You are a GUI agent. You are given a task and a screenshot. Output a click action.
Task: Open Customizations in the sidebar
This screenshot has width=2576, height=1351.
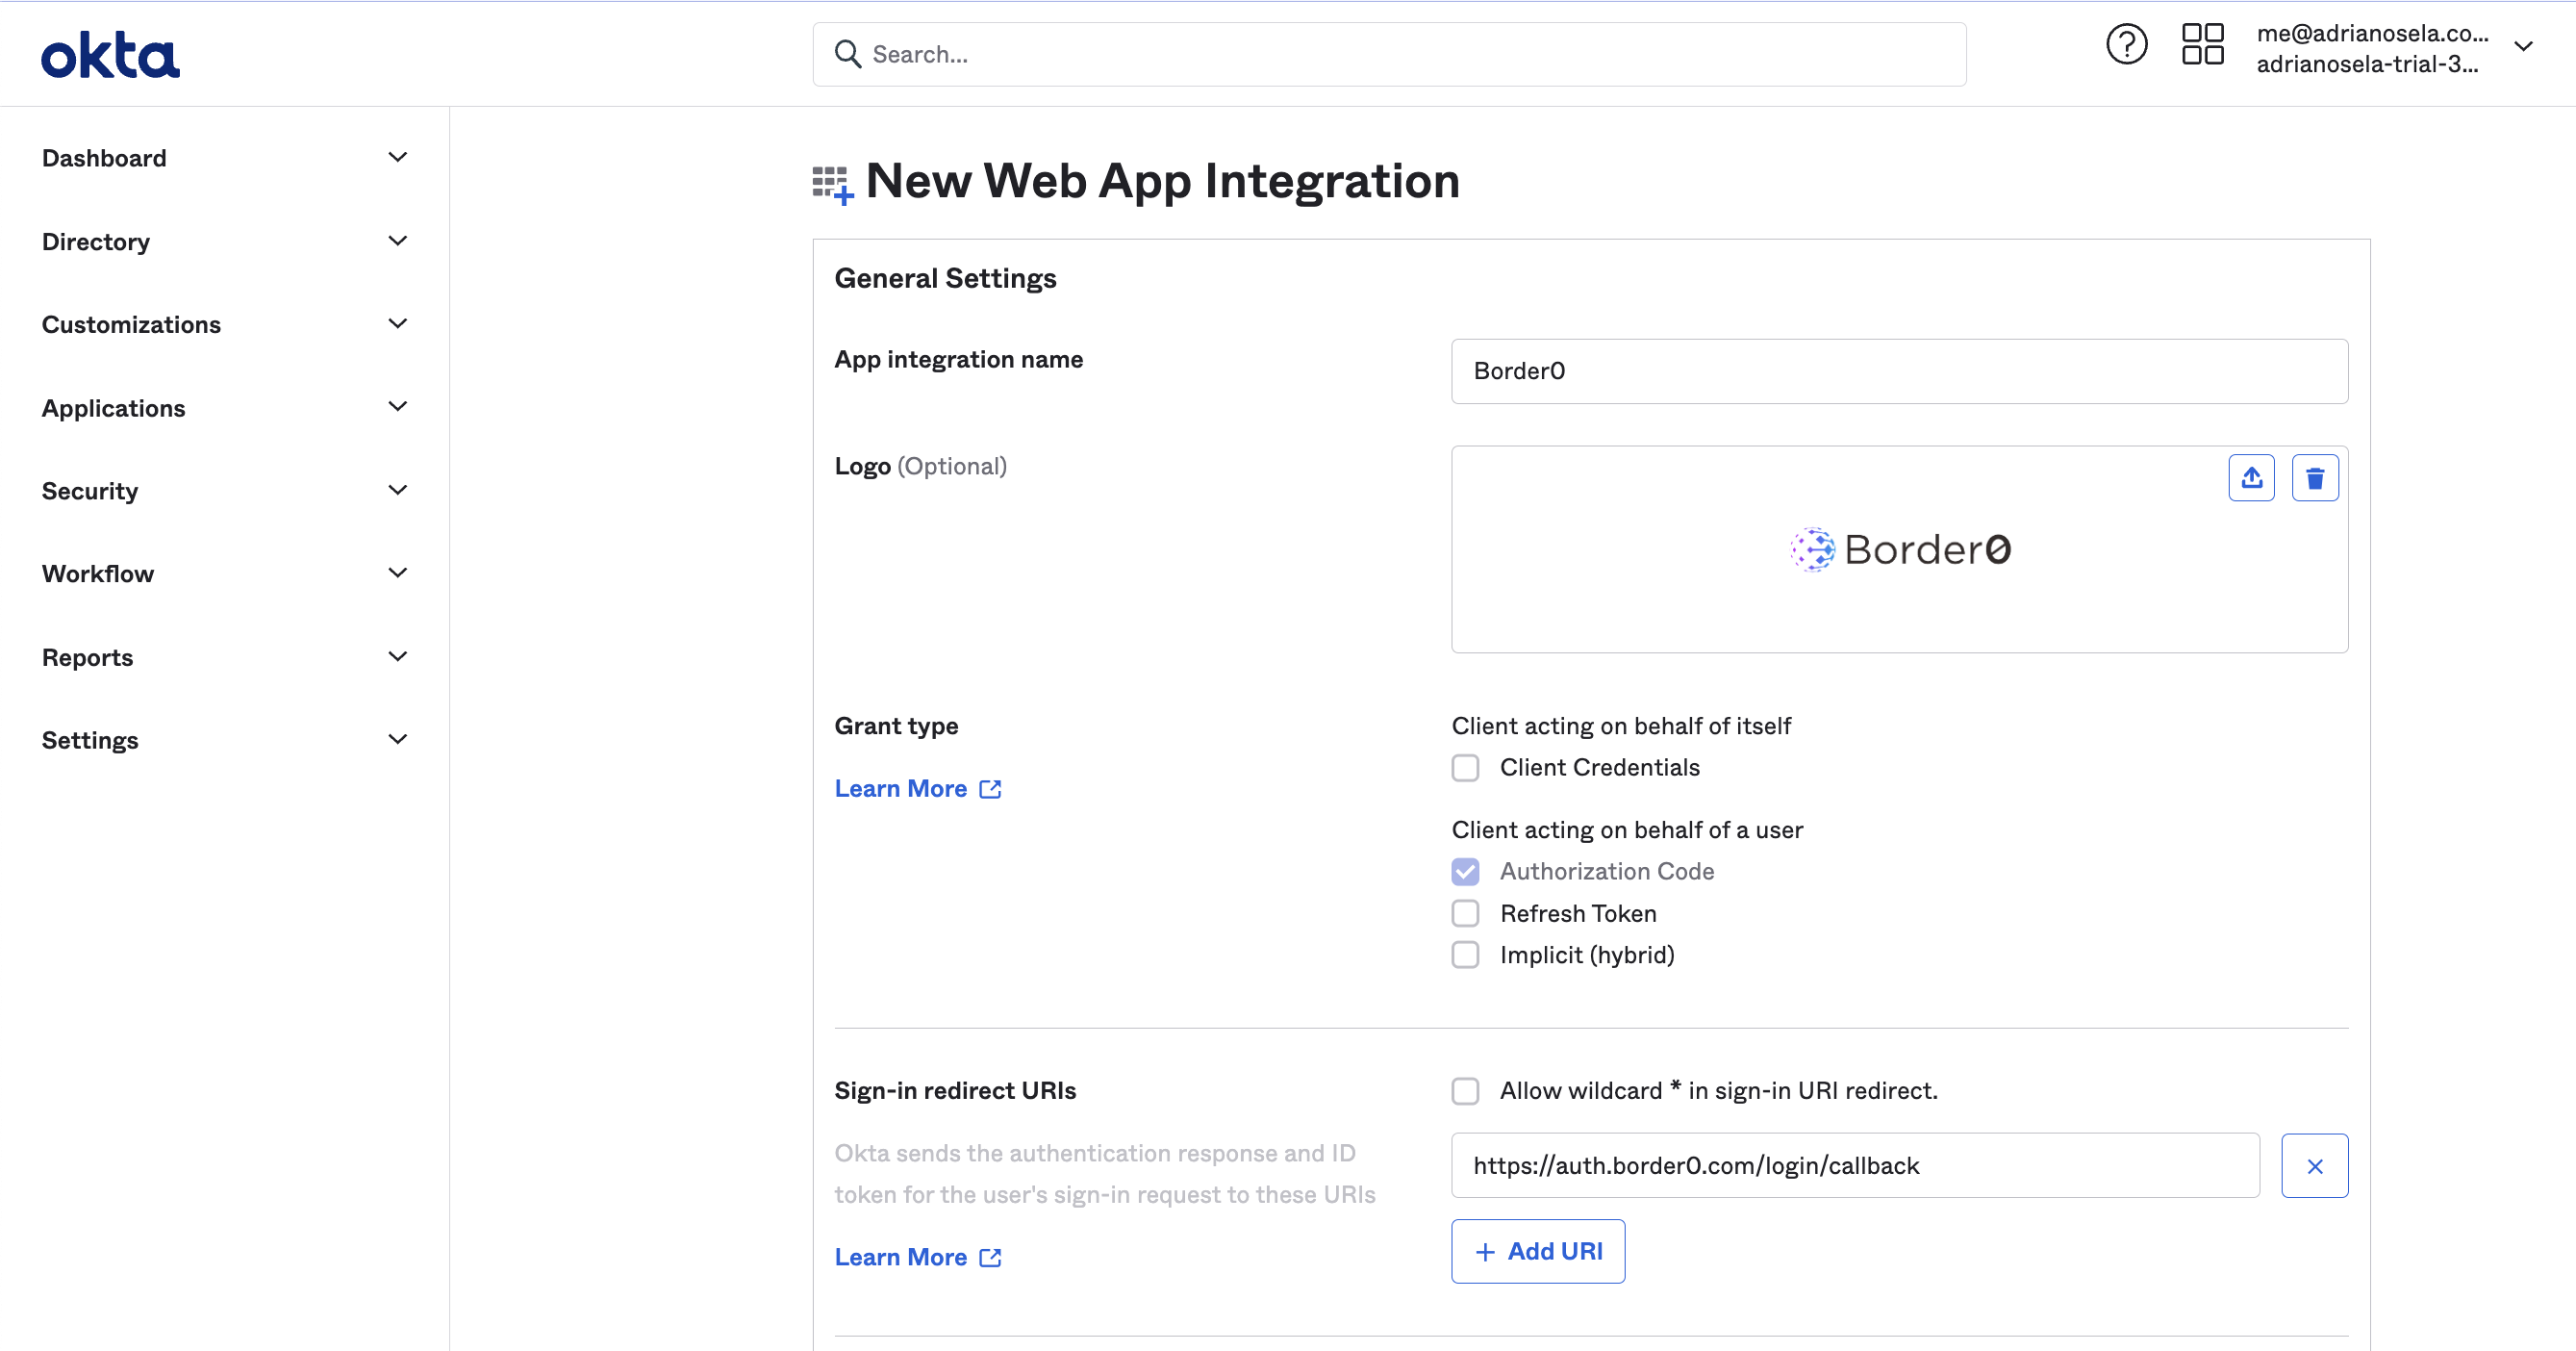131,325
